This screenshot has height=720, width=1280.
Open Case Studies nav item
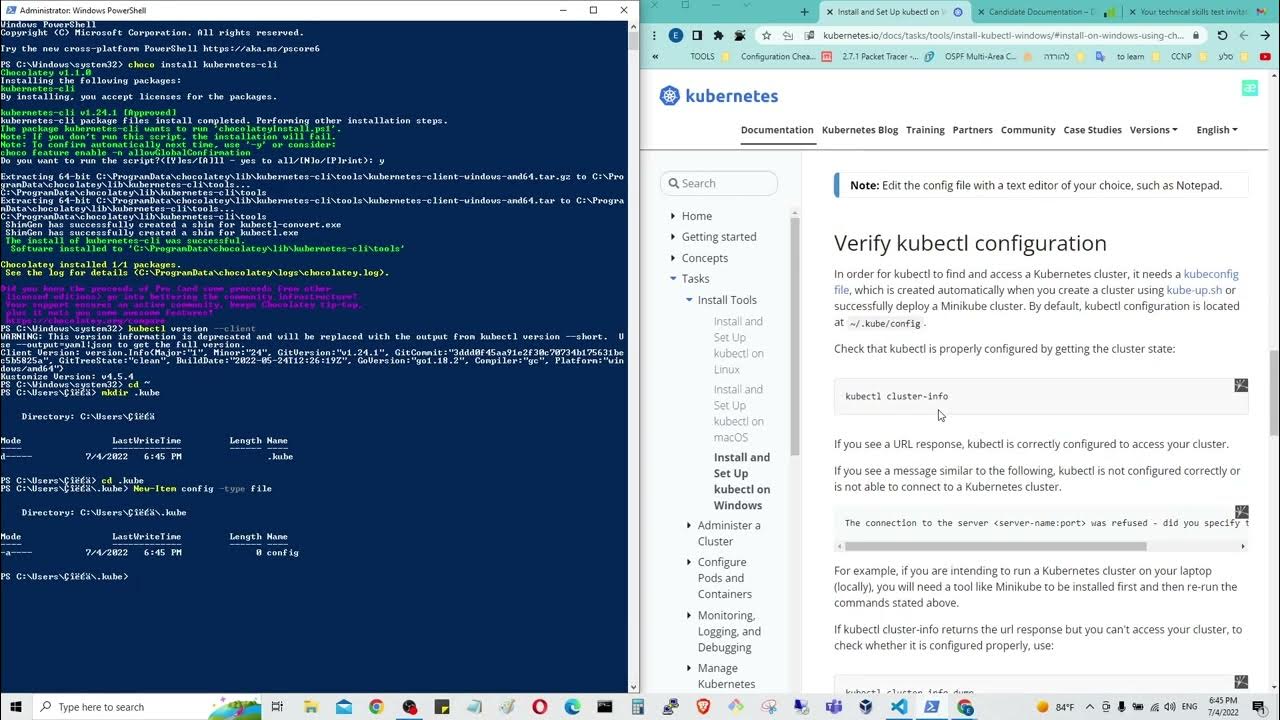tap(1093, 130)
